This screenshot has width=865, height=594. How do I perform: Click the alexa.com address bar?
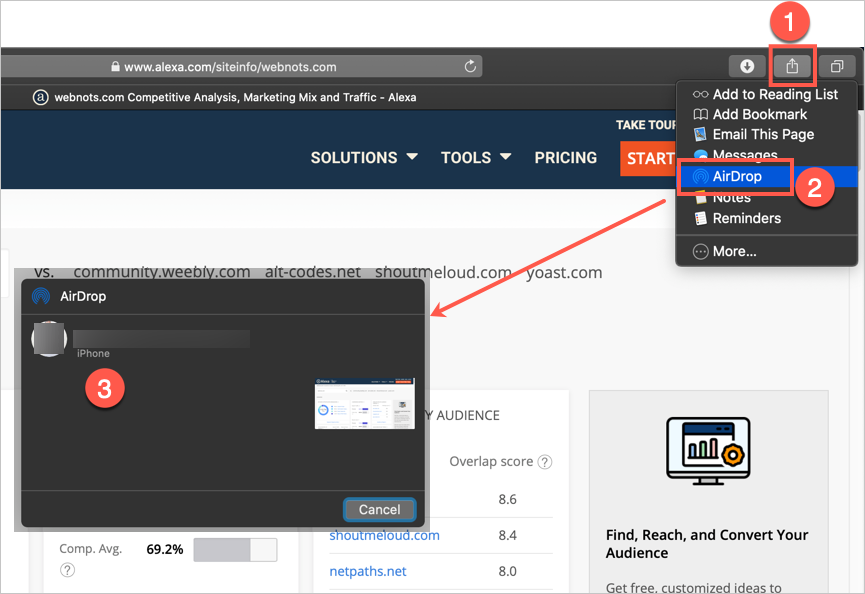(x=230, y=67)
